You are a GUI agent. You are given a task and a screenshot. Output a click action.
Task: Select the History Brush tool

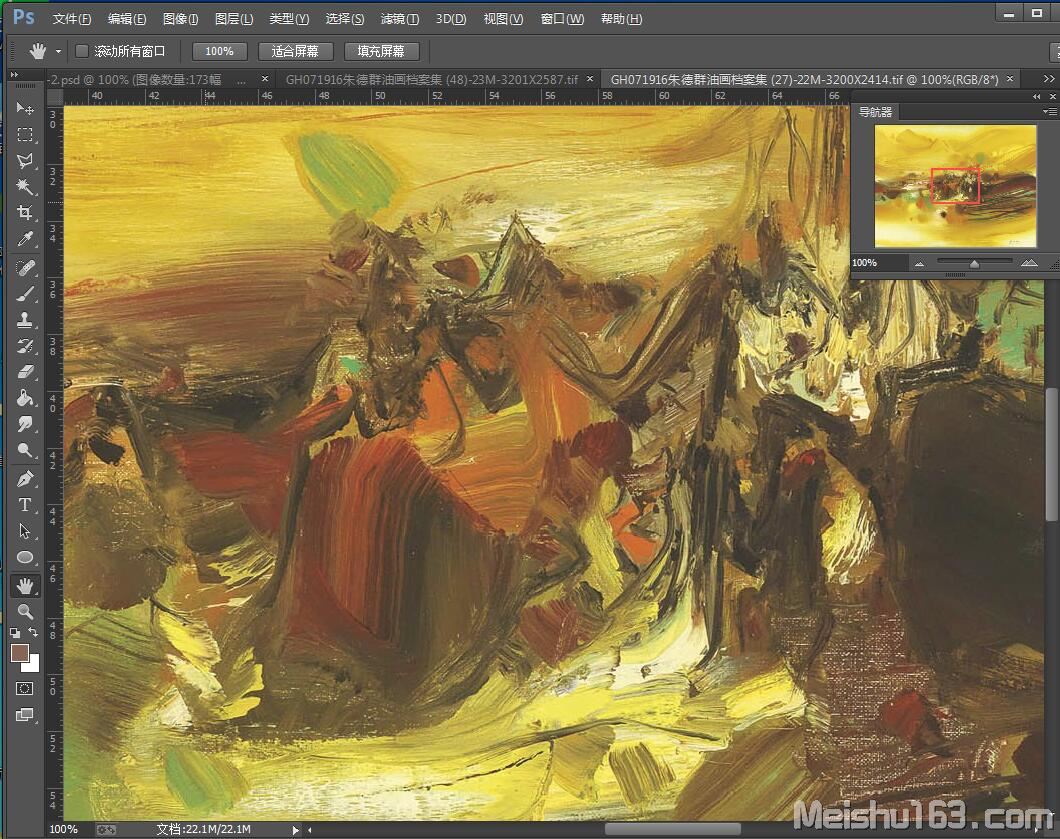point(25,346)
